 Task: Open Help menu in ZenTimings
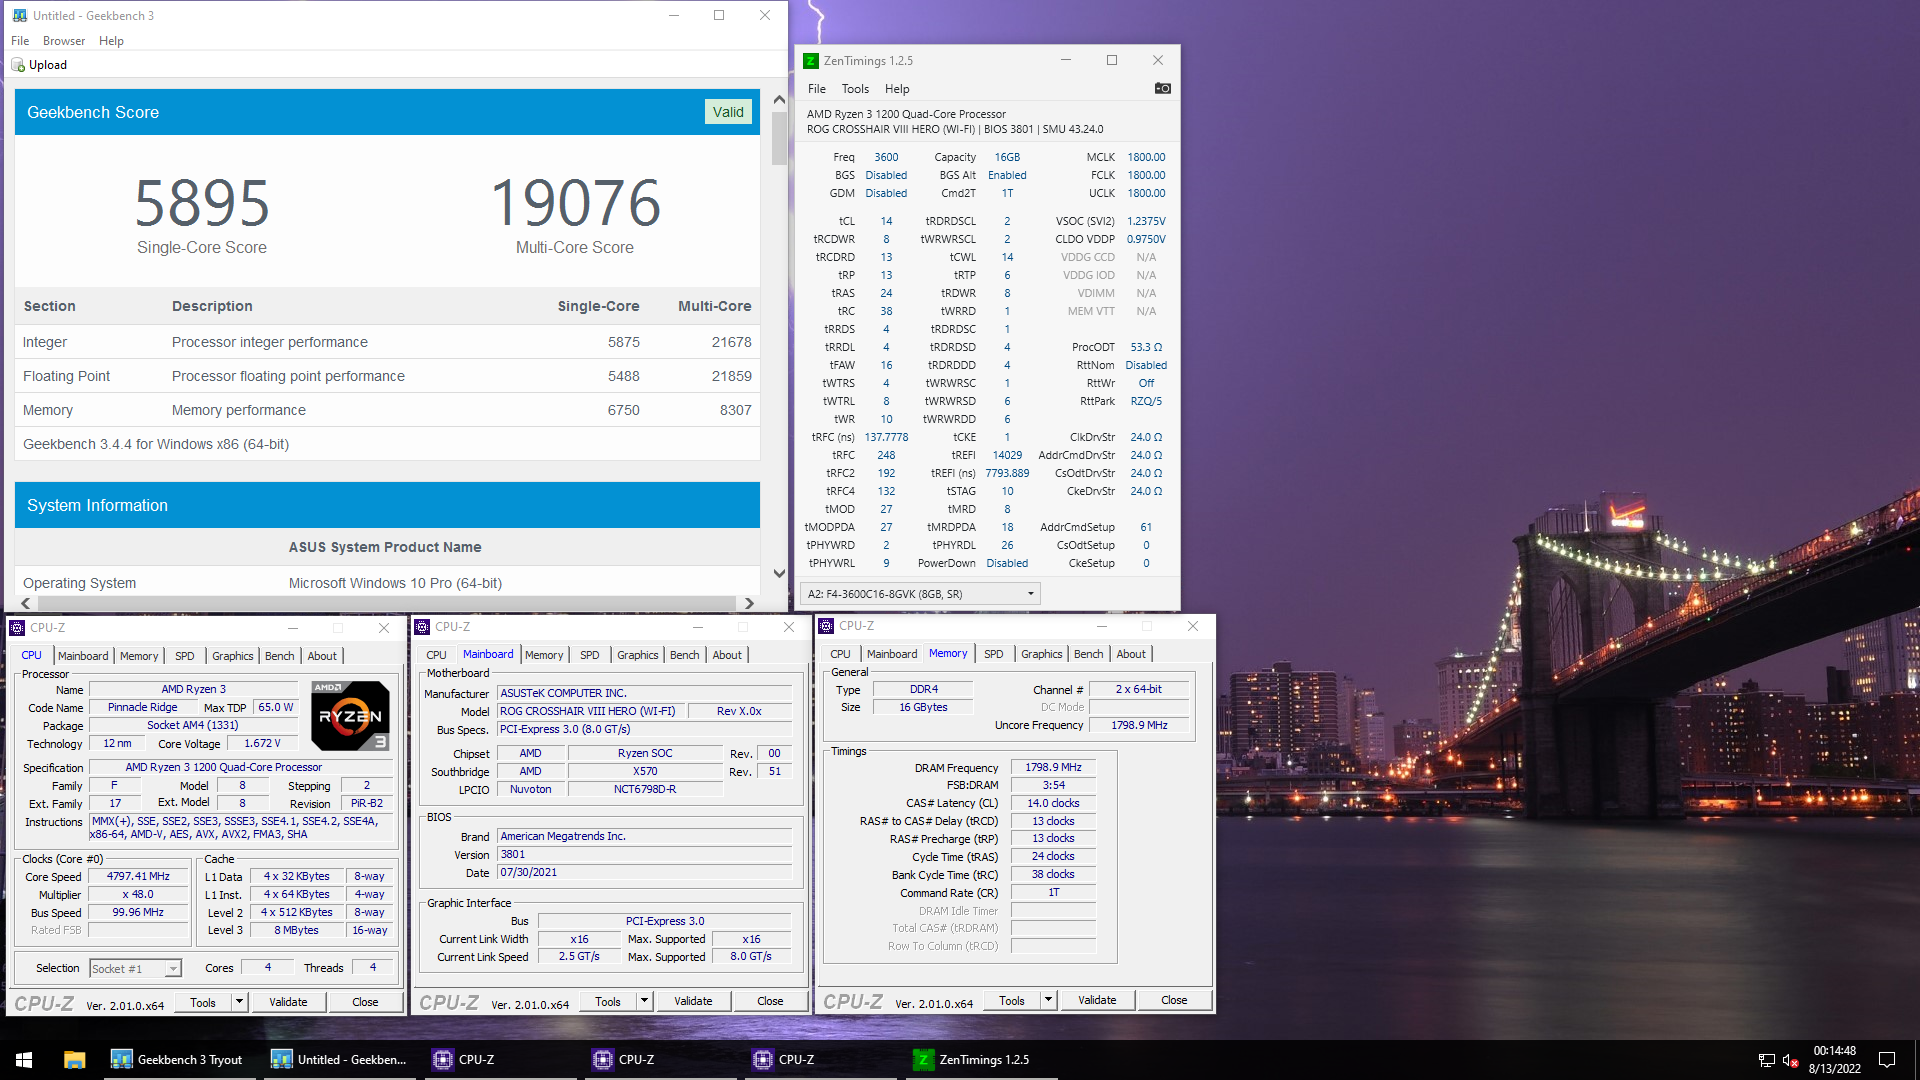point(897,89)
